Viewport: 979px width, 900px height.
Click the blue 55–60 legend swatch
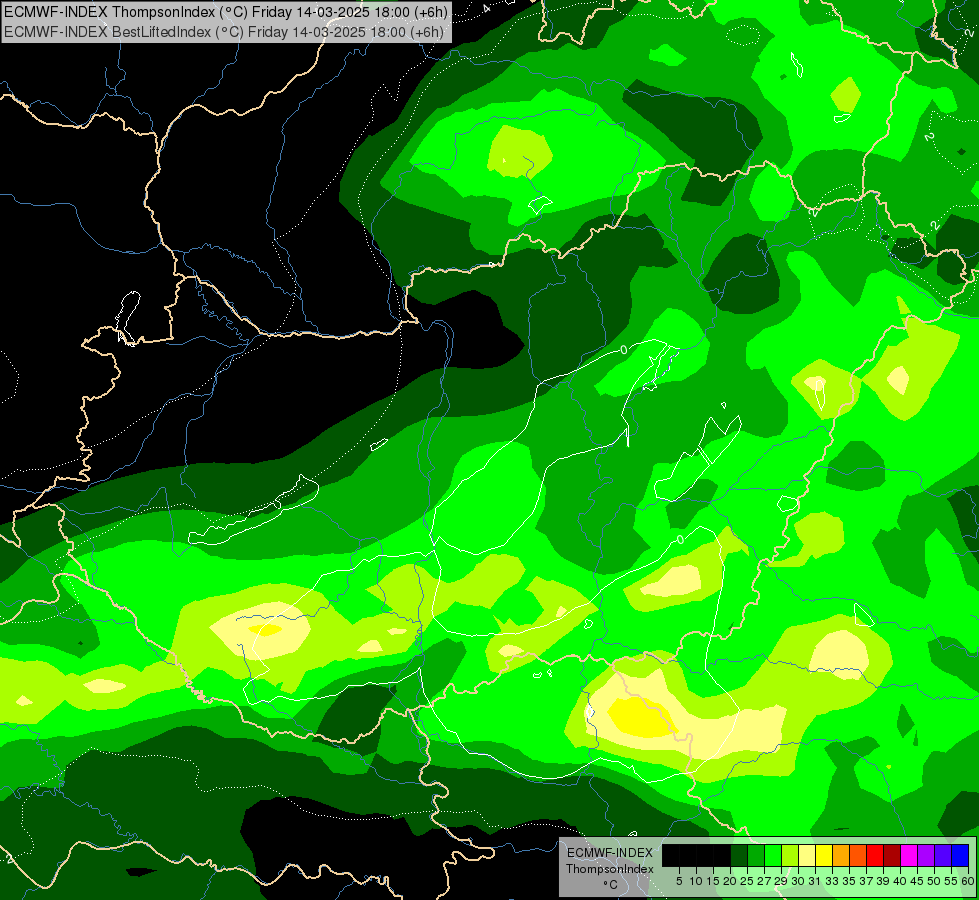[x=960, y=855]
